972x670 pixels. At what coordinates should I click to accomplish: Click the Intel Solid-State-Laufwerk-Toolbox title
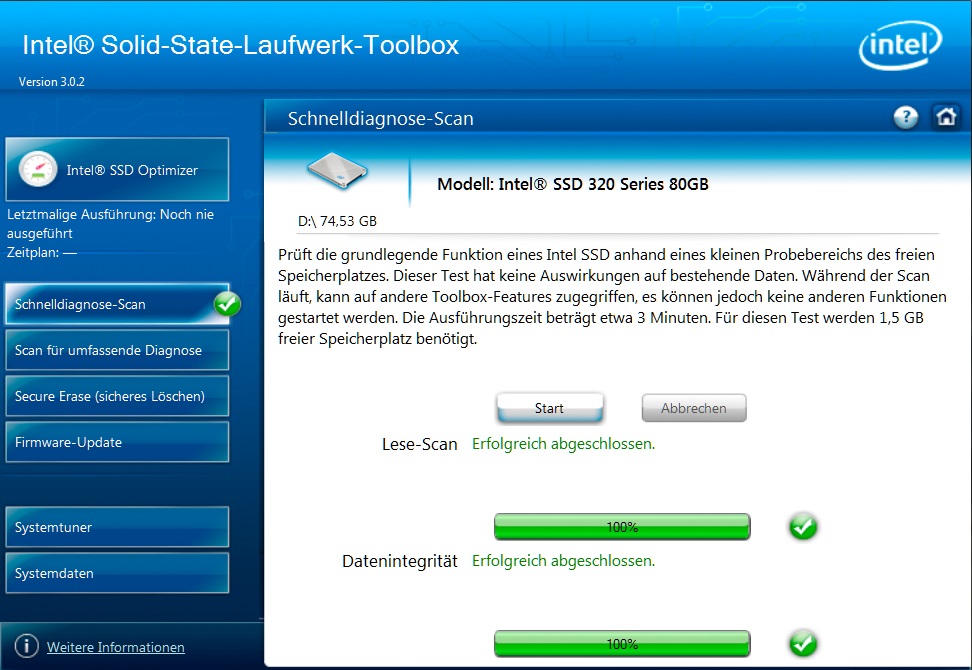(241, 45)
